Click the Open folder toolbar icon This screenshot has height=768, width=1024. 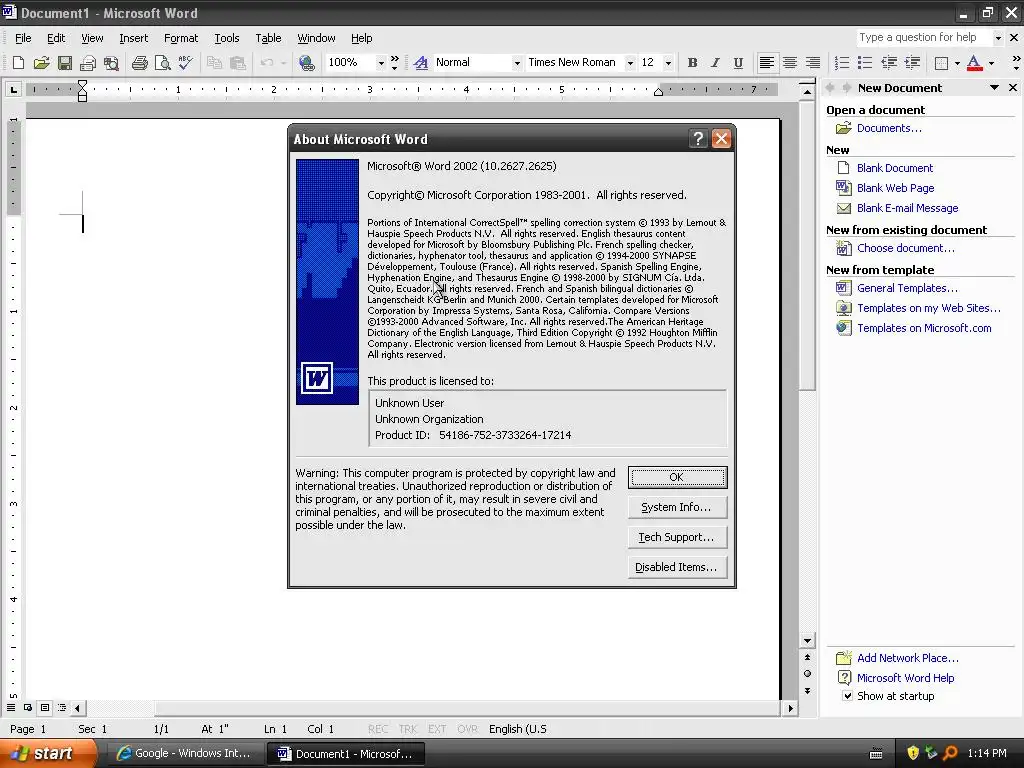tap(41, 63)
